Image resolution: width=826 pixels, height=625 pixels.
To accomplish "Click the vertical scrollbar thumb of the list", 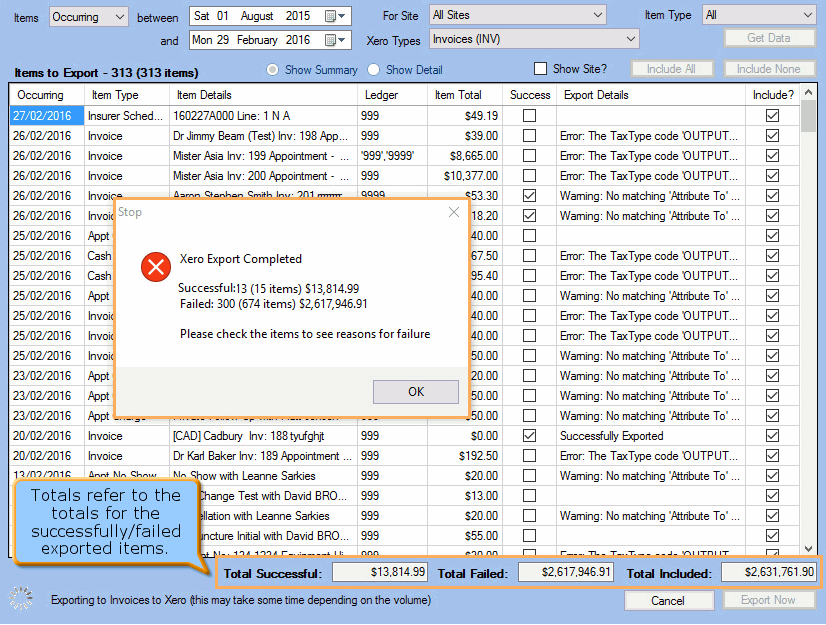I will tap(808, 116).
